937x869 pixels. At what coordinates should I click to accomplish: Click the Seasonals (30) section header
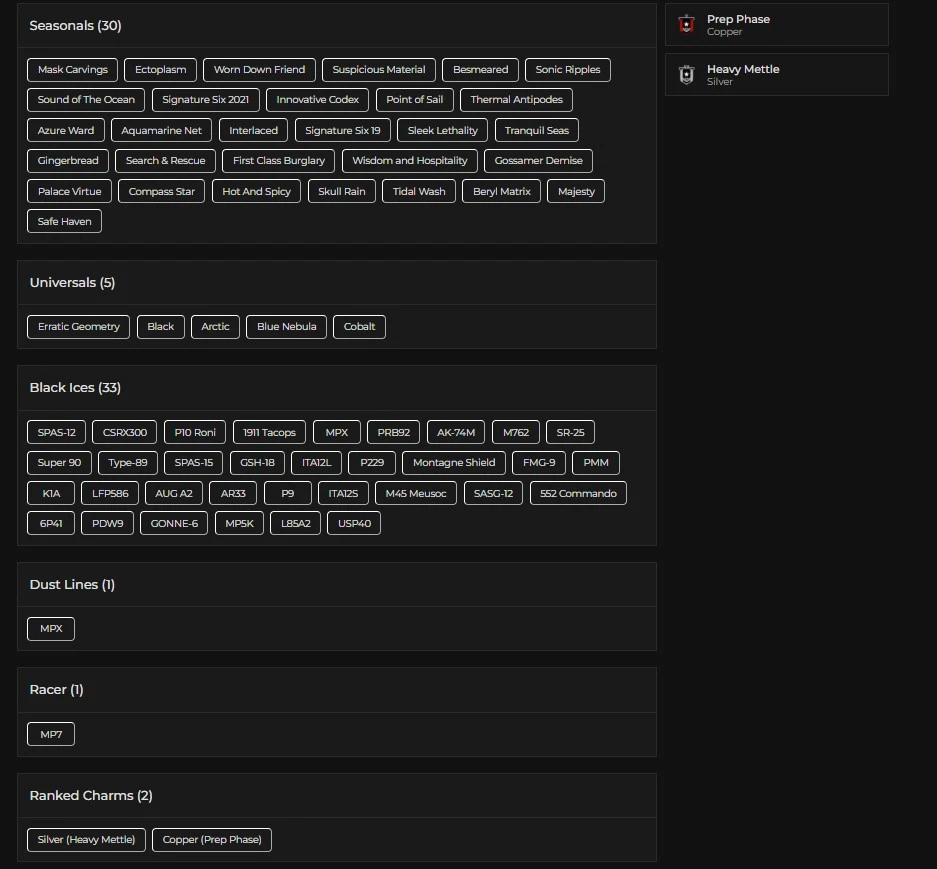coord(75,26)
